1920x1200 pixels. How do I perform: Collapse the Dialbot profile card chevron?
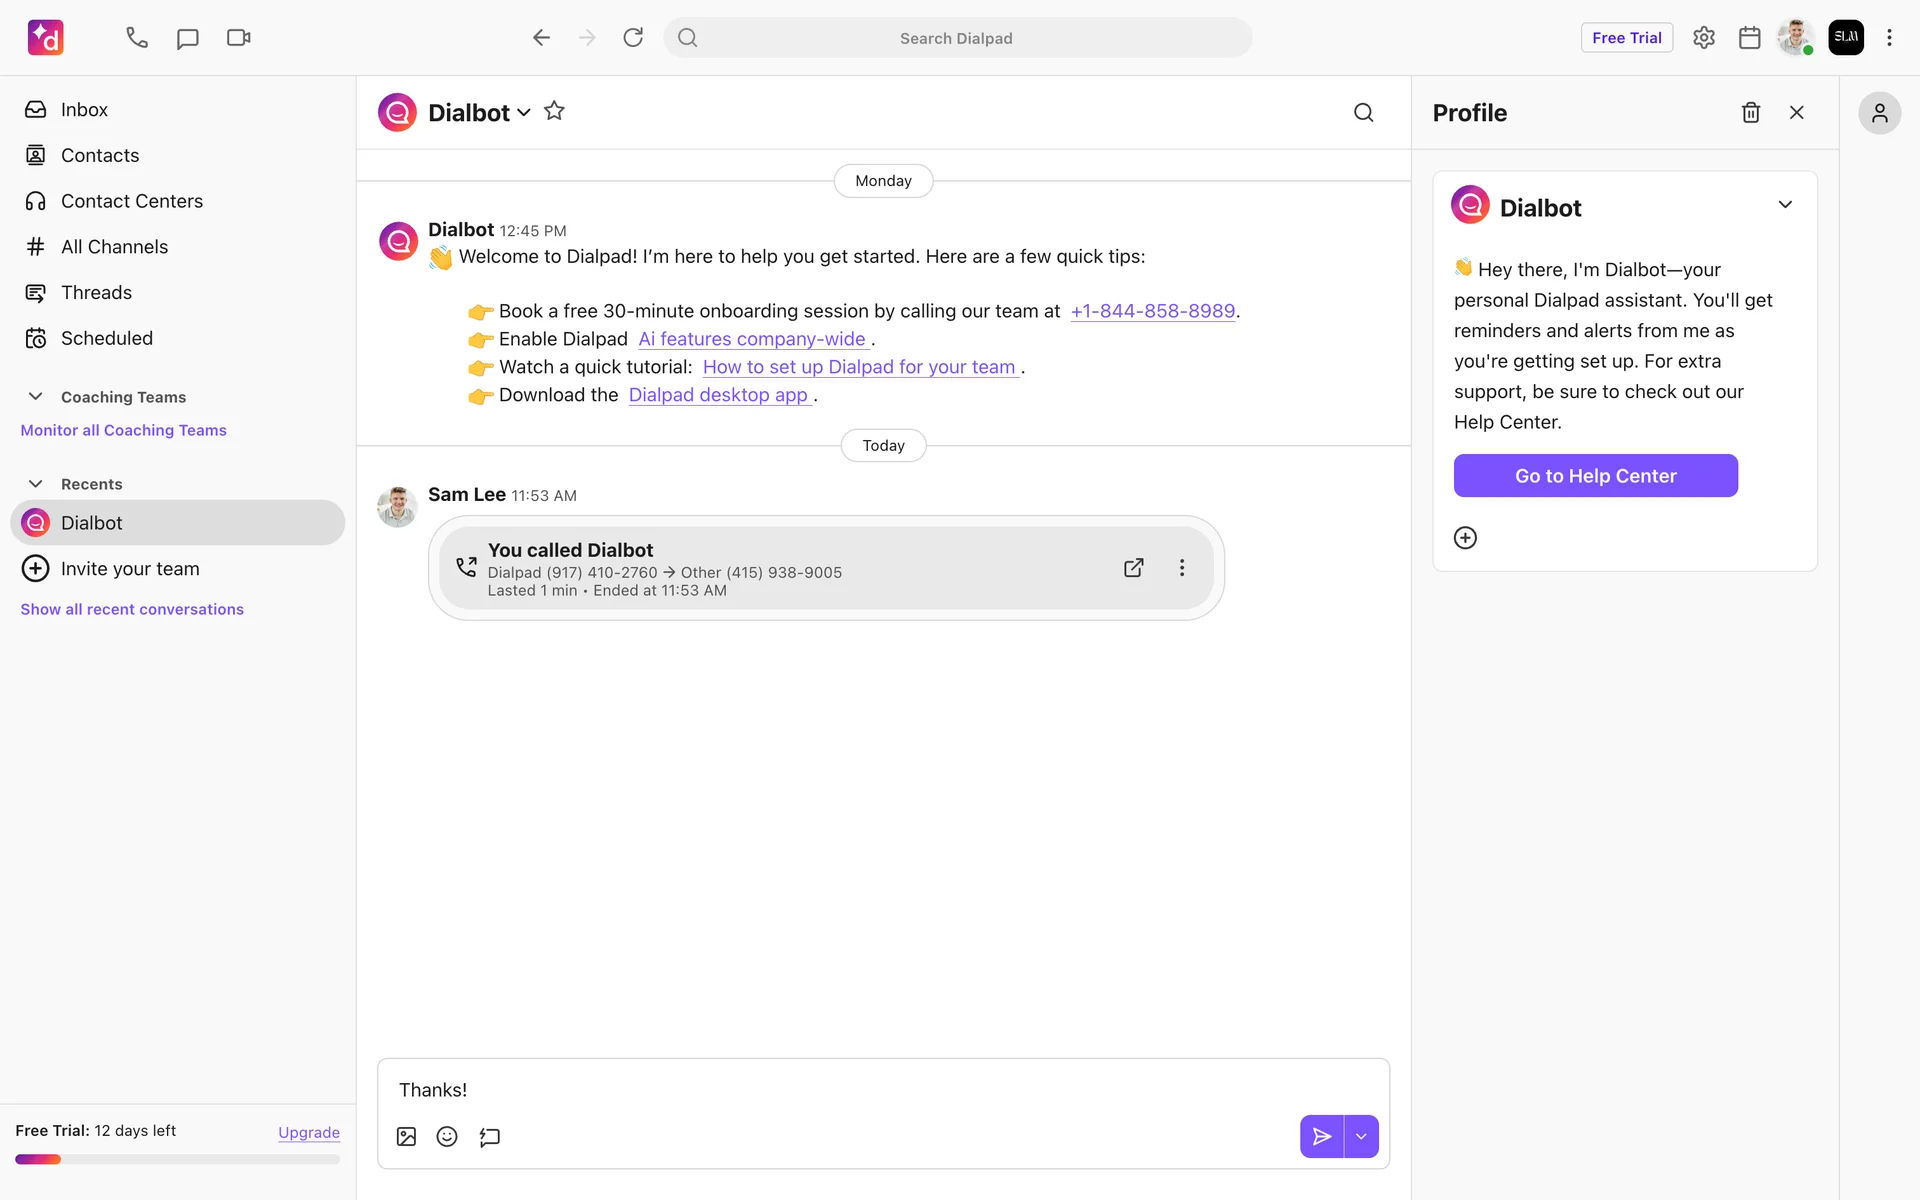pos(1785,205)
